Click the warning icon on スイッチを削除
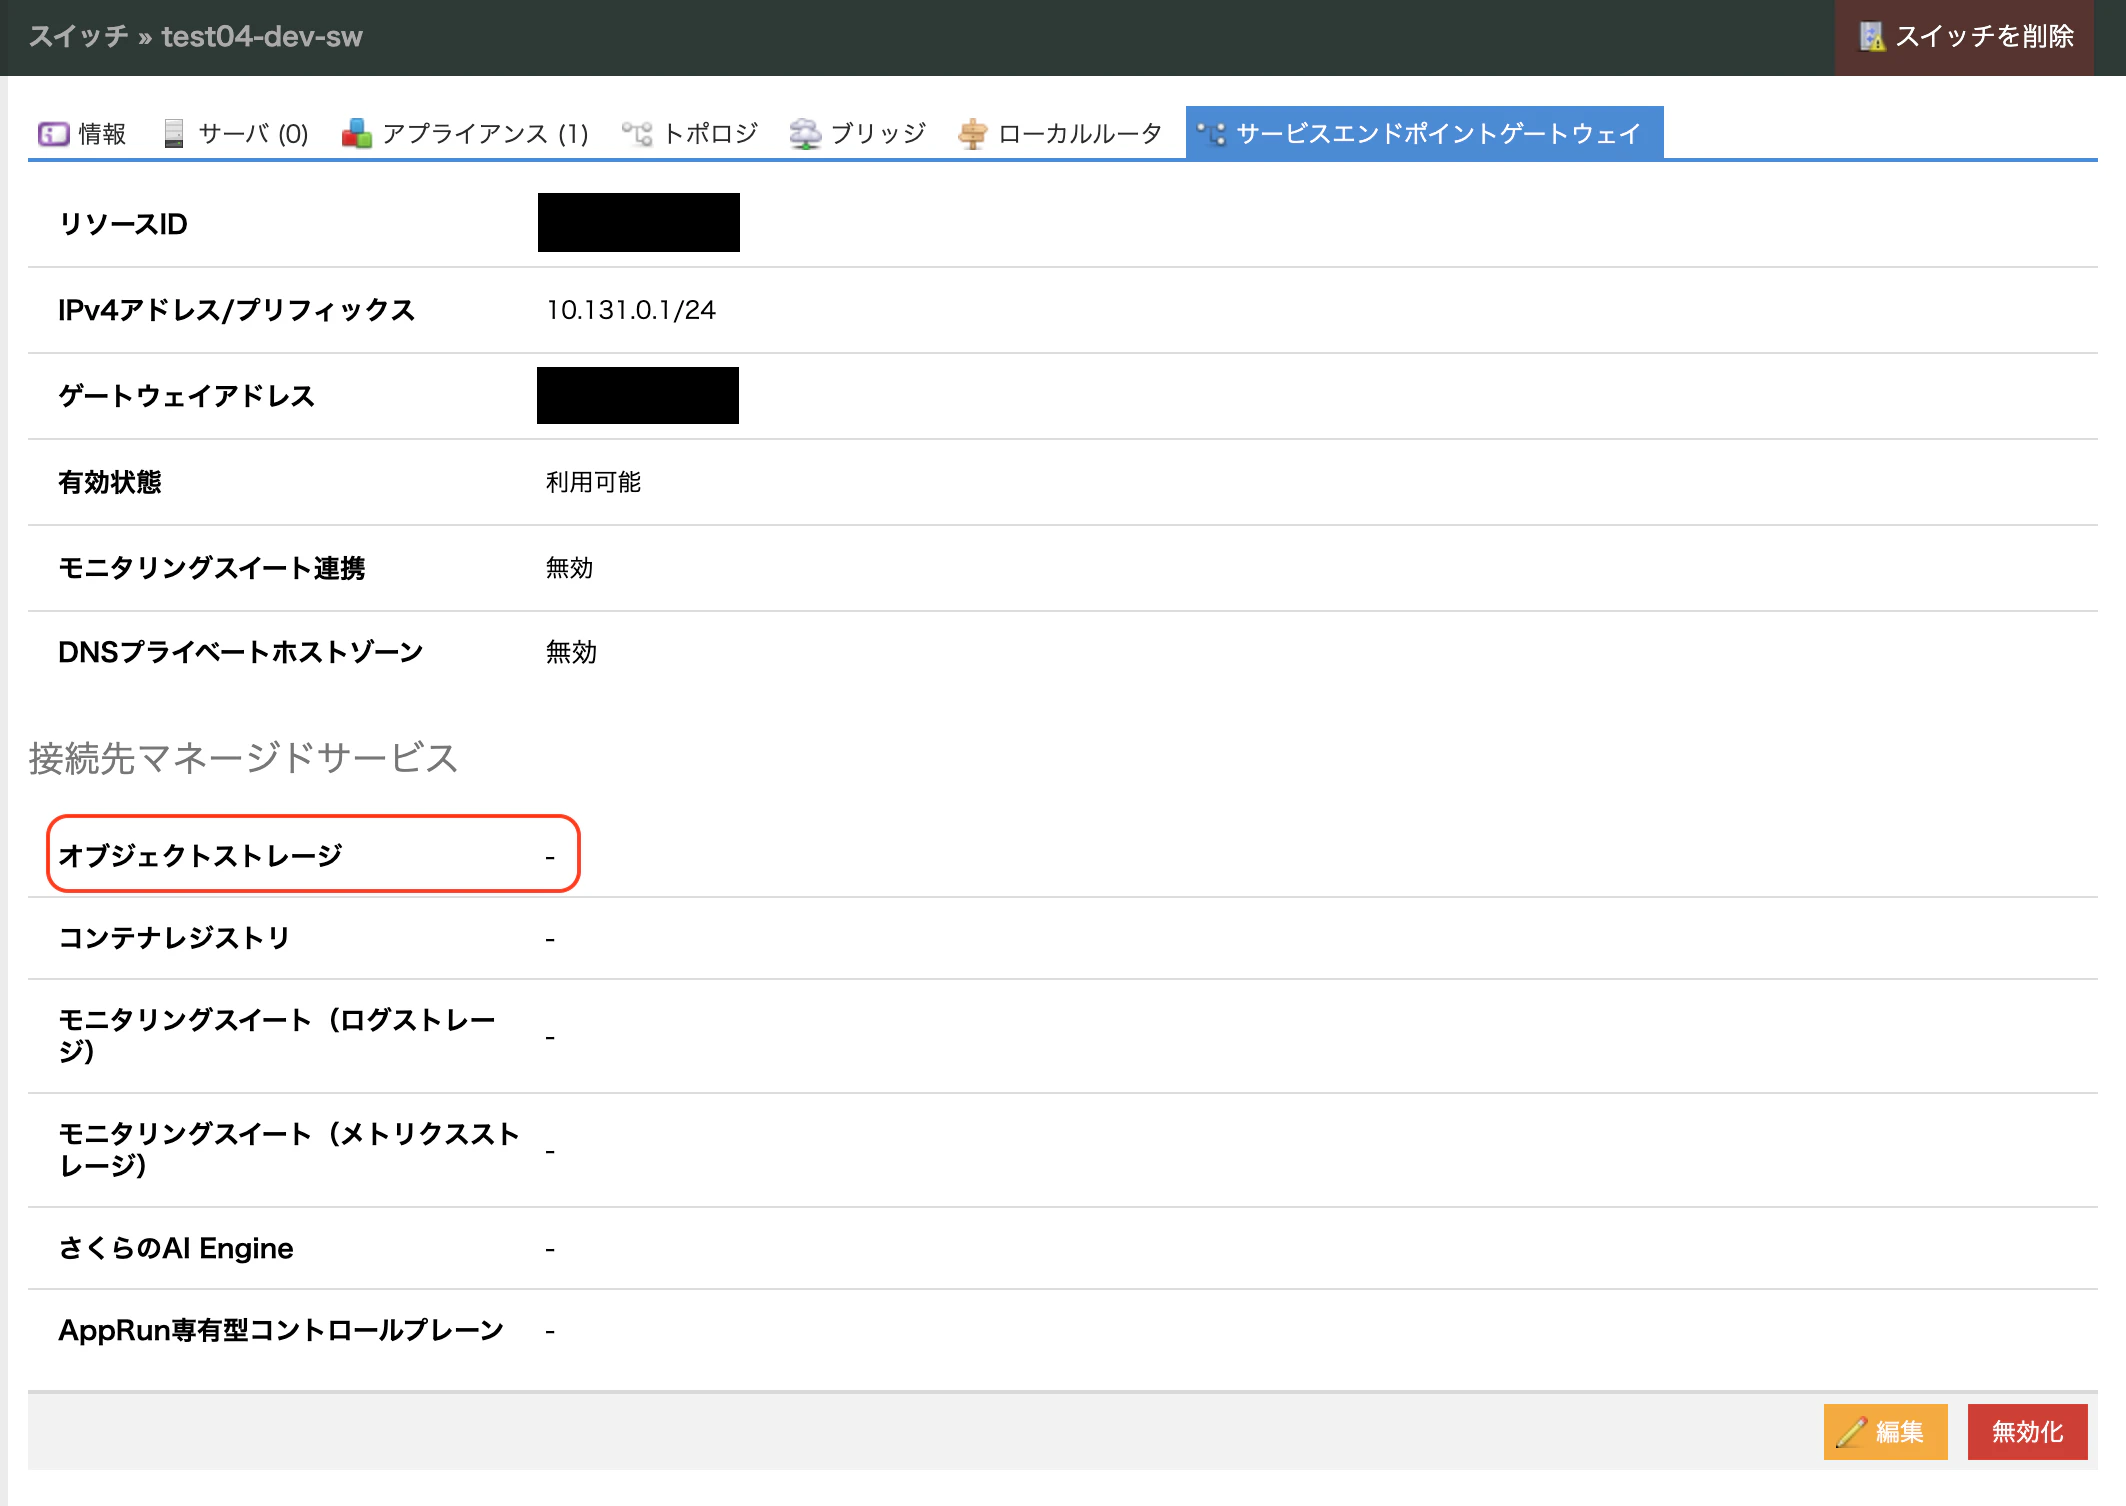Image resolution: width=2126 pixels, height=1506 pixels. [1872, 37]
